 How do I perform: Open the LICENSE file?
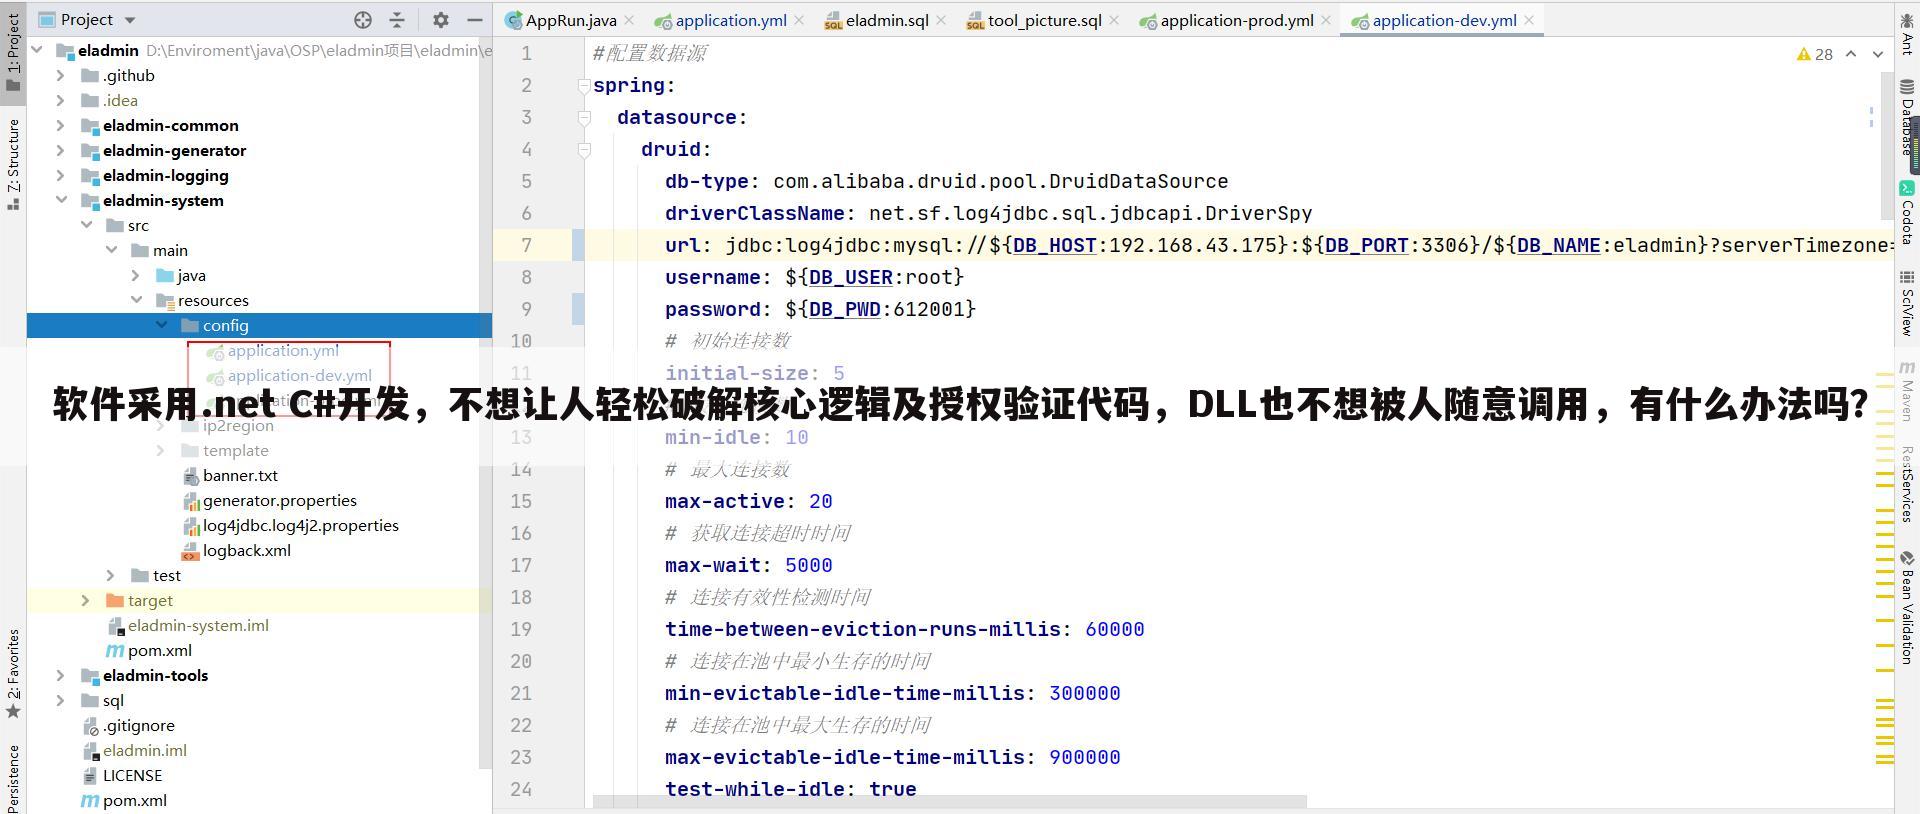tap(132, 775)
